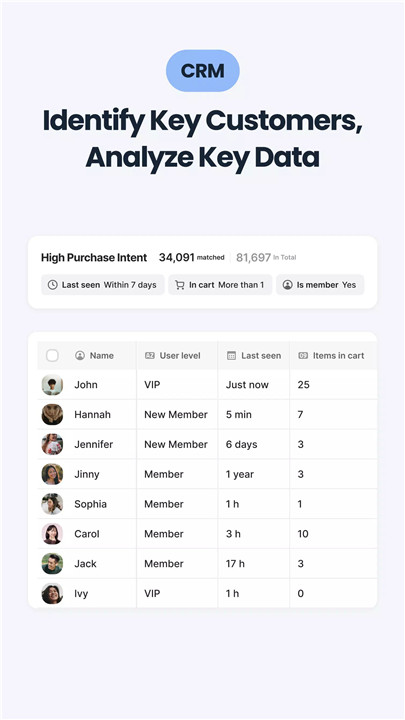
Task: Click the shopping cart icon in In cart filter
Action: 180,285
